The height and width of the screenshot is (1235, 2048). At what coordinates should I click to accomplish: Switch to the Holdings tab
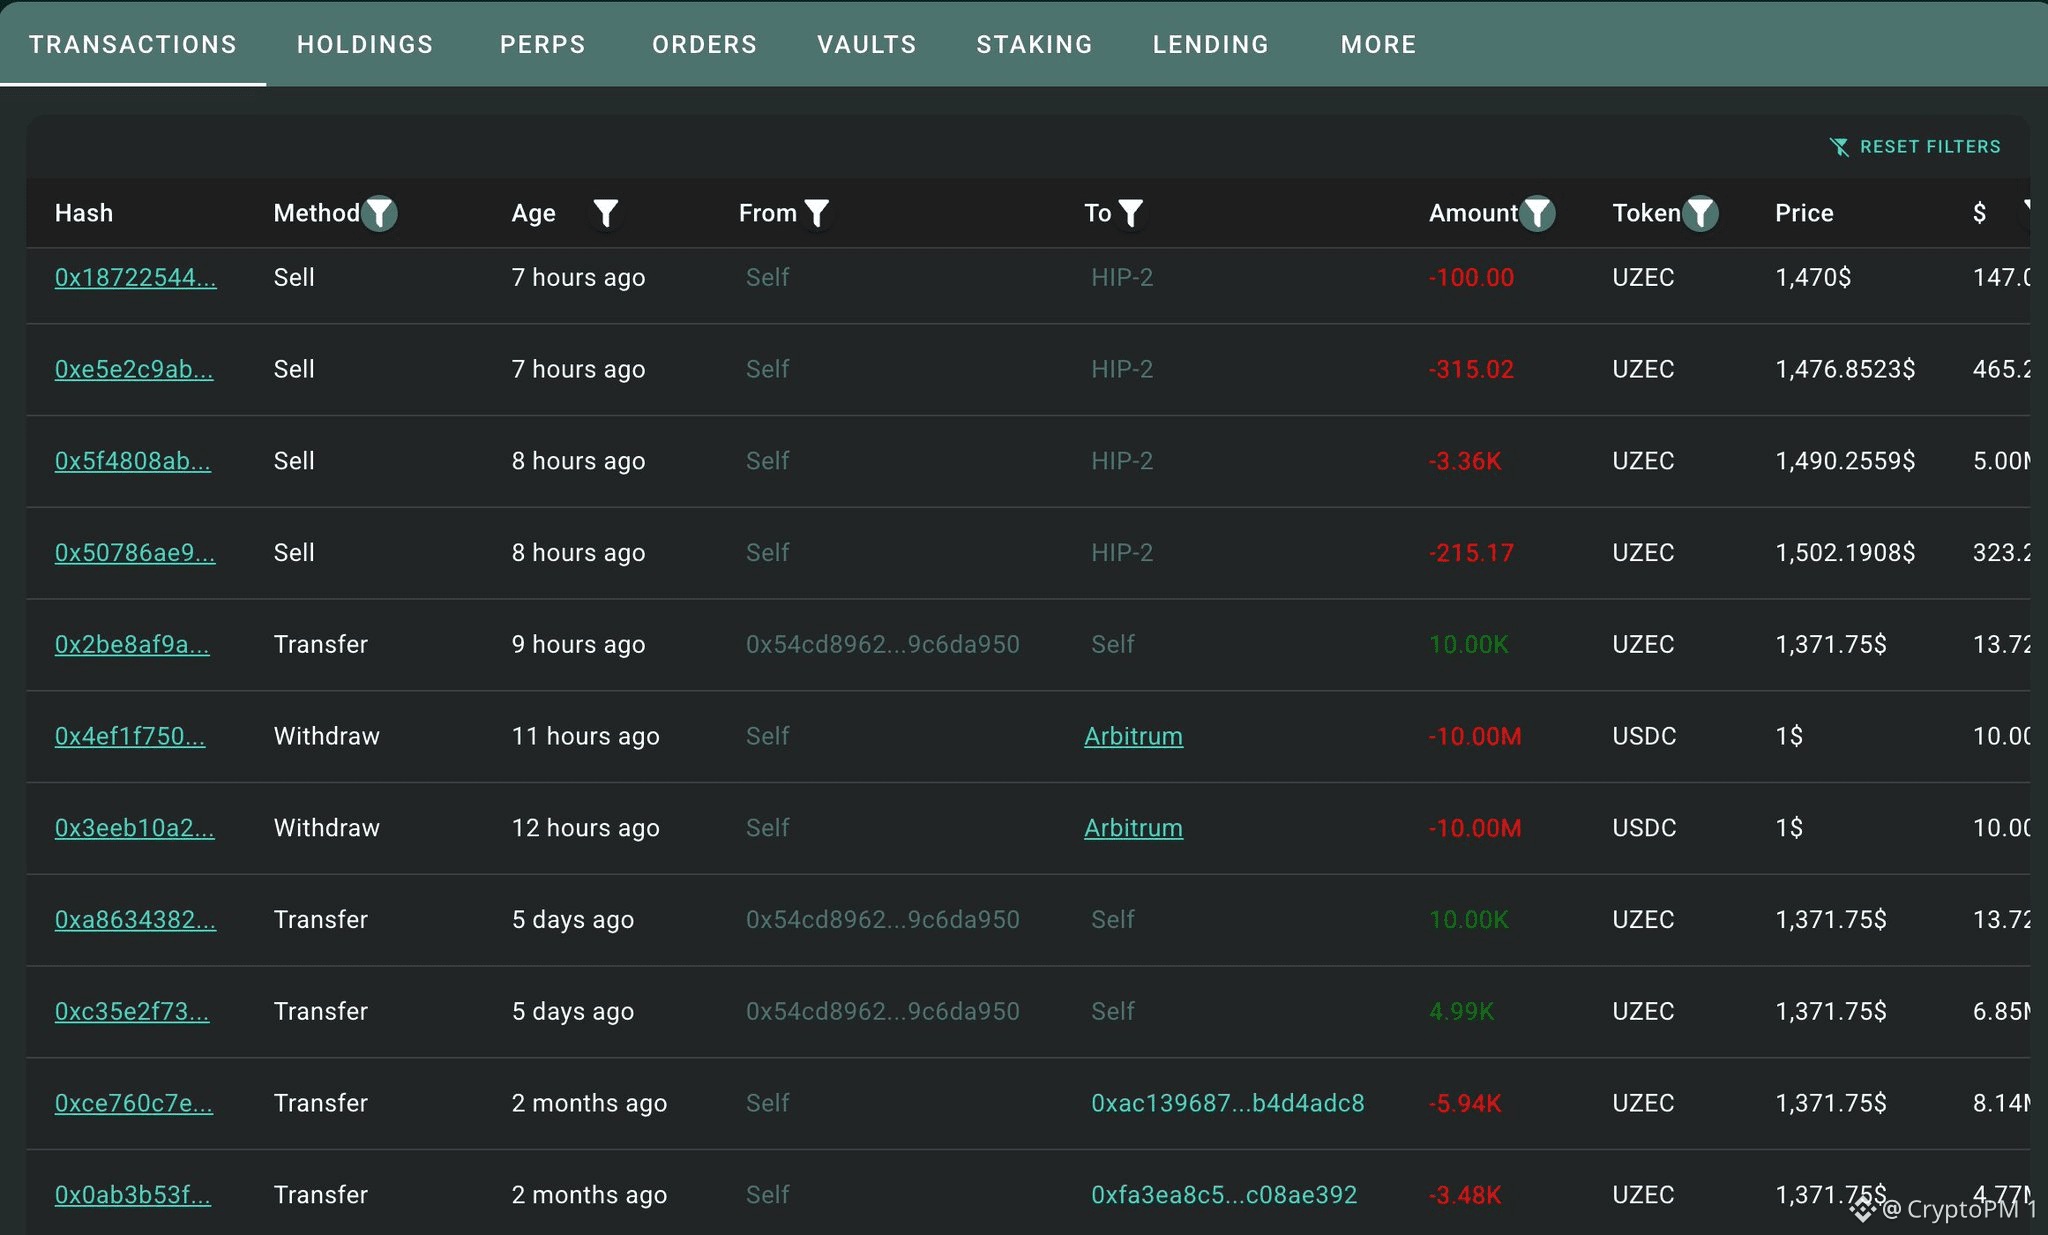(365, 44)
